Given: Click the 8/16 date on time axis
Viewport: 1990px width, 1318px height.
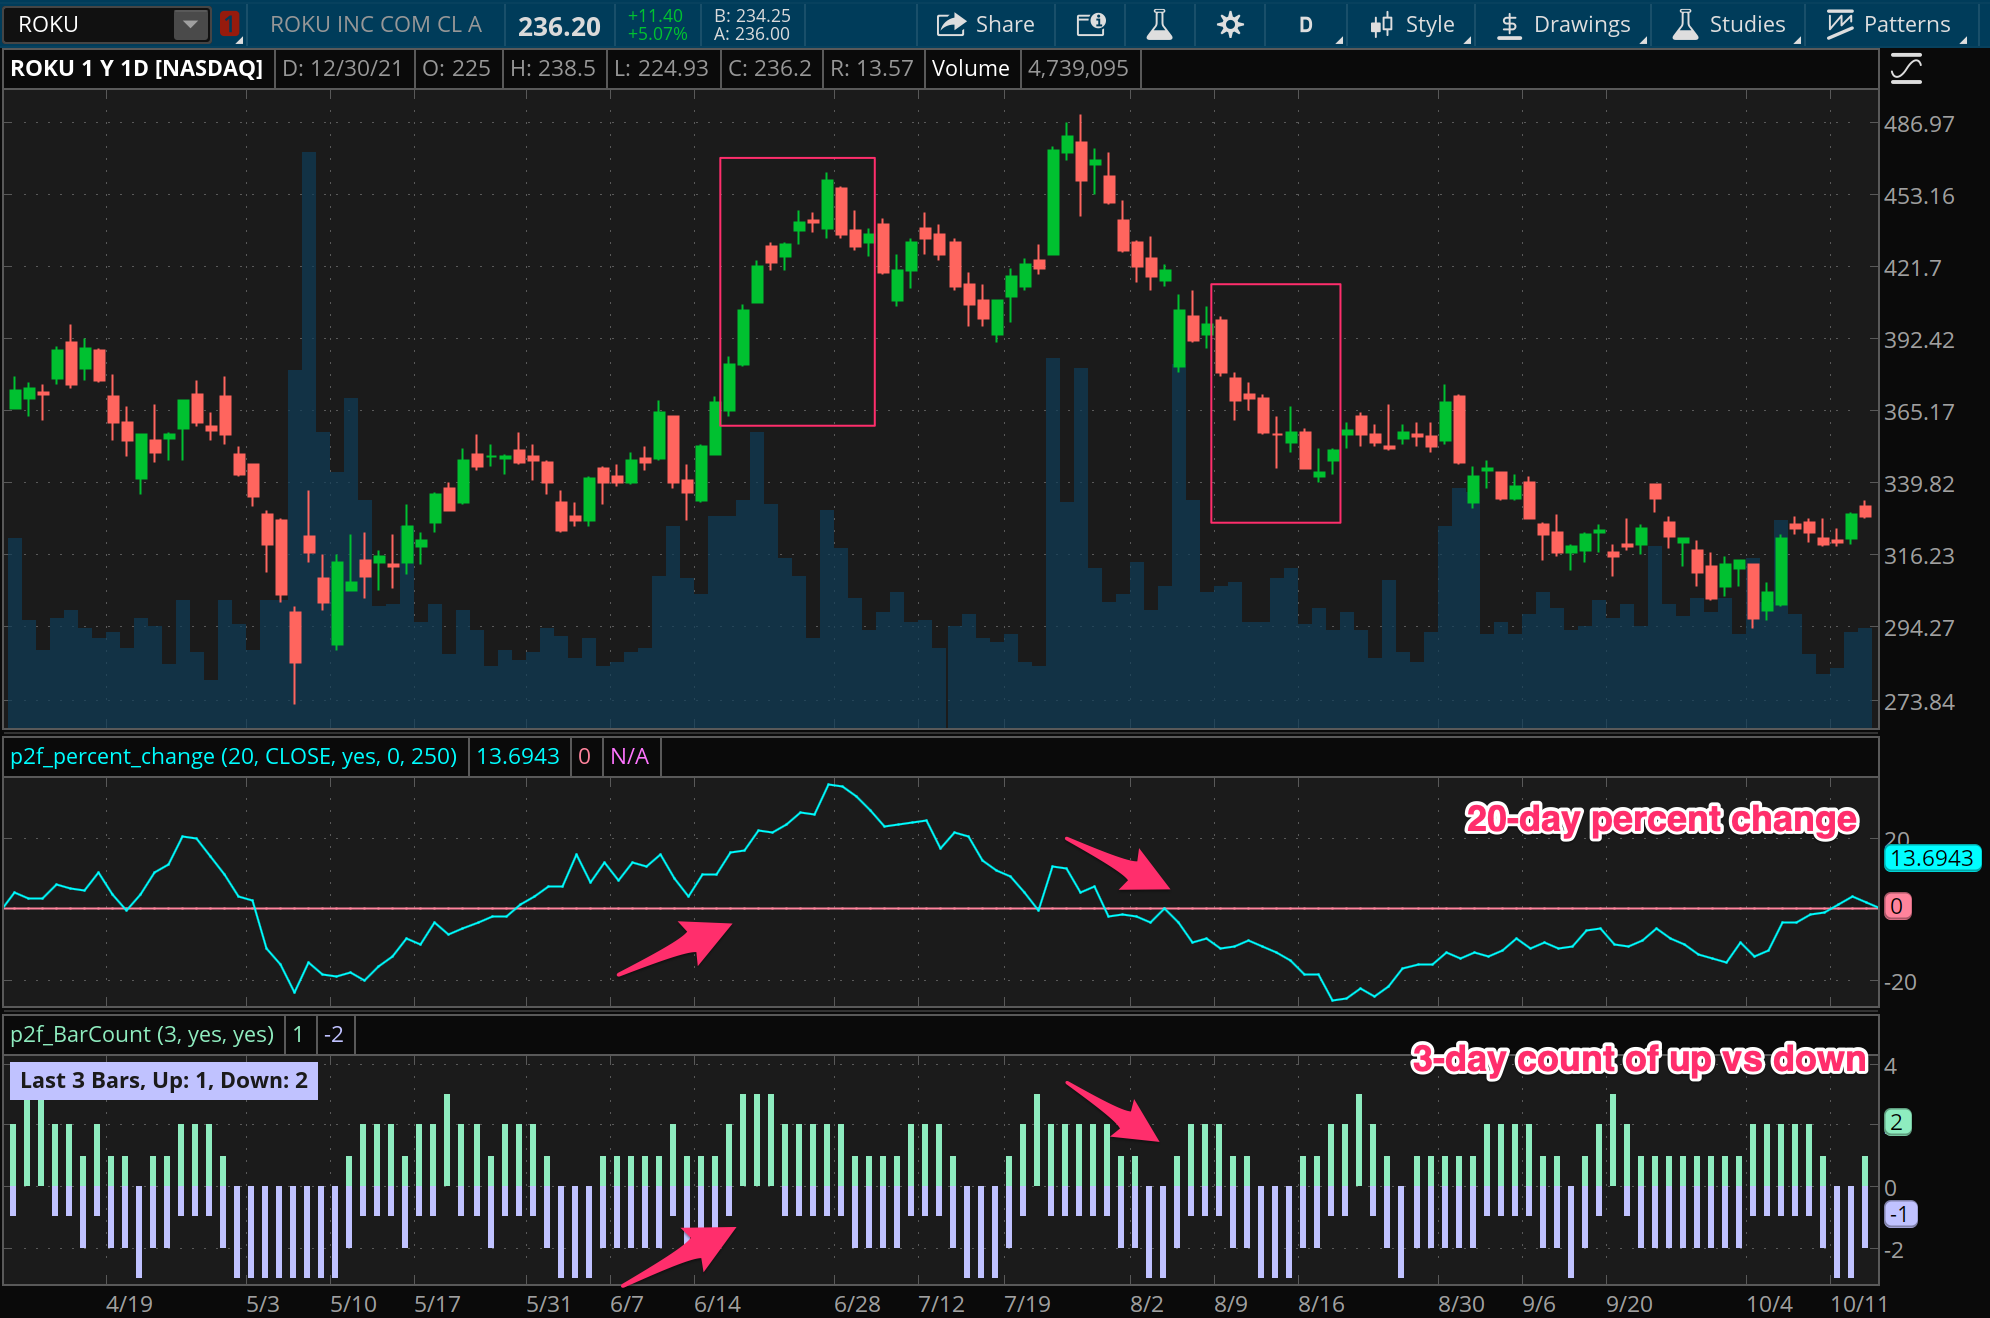Looking at the screenshot, I should coord(1321,1304).
